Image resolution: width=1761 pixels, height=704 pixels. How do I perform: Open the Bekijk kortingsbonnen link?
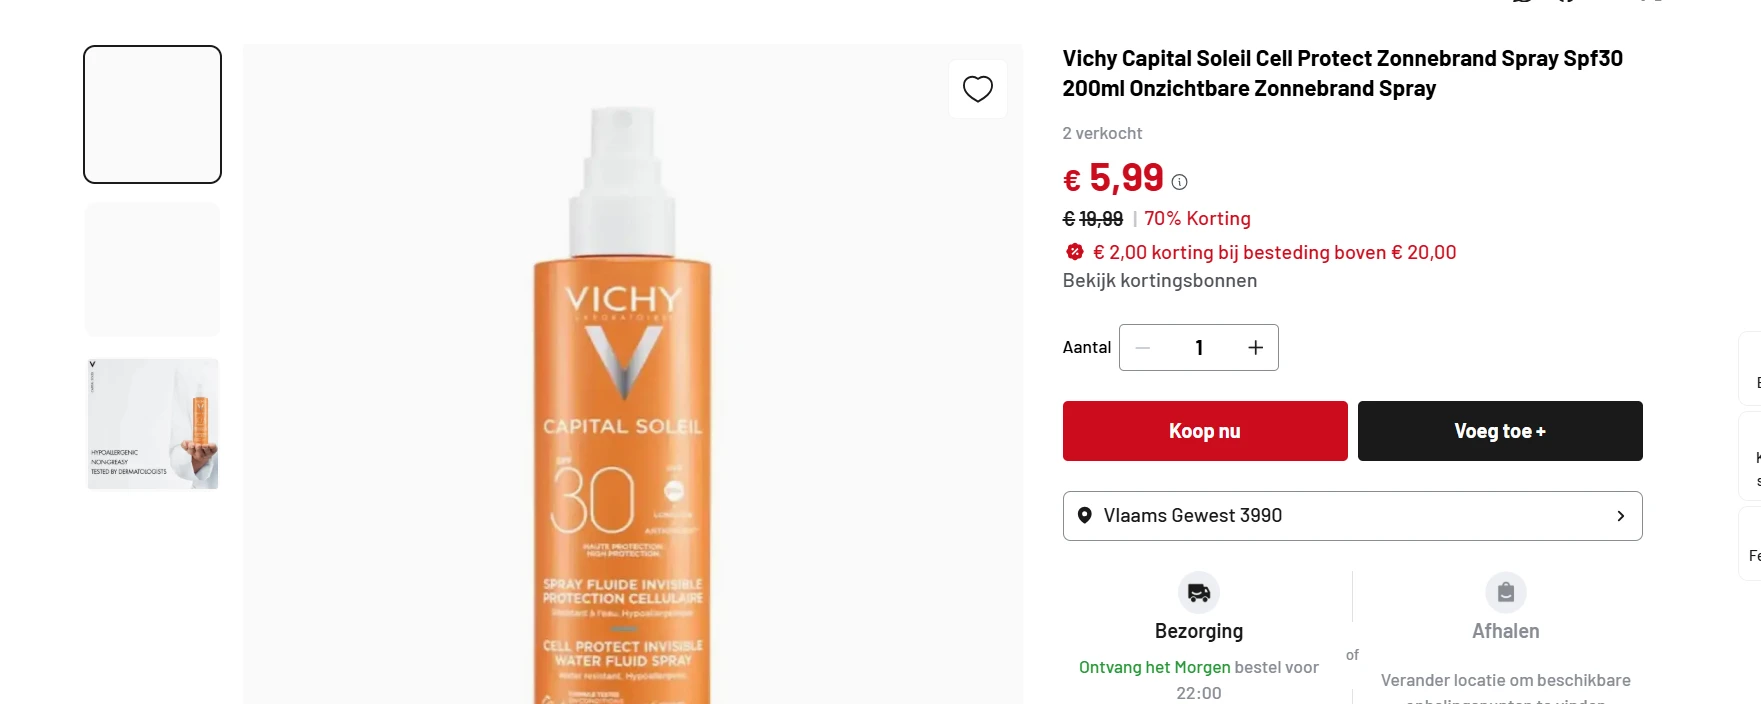pyautogui.click(x=1159, y=281)
